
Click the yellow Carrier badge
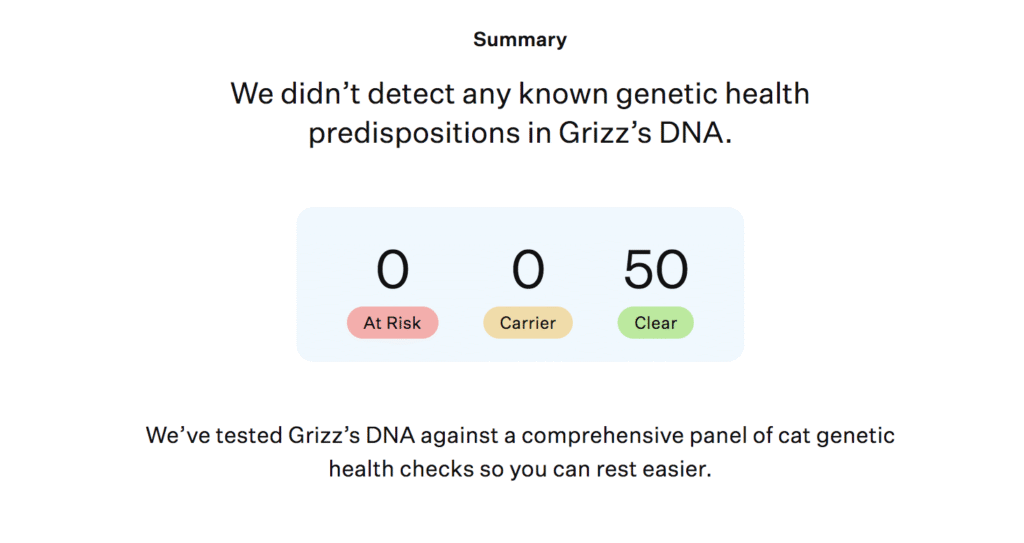(528, 323)
